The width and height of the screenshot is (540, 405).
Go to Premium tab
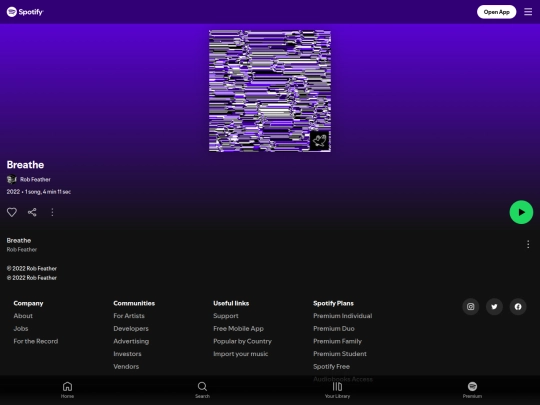point(472,390)
